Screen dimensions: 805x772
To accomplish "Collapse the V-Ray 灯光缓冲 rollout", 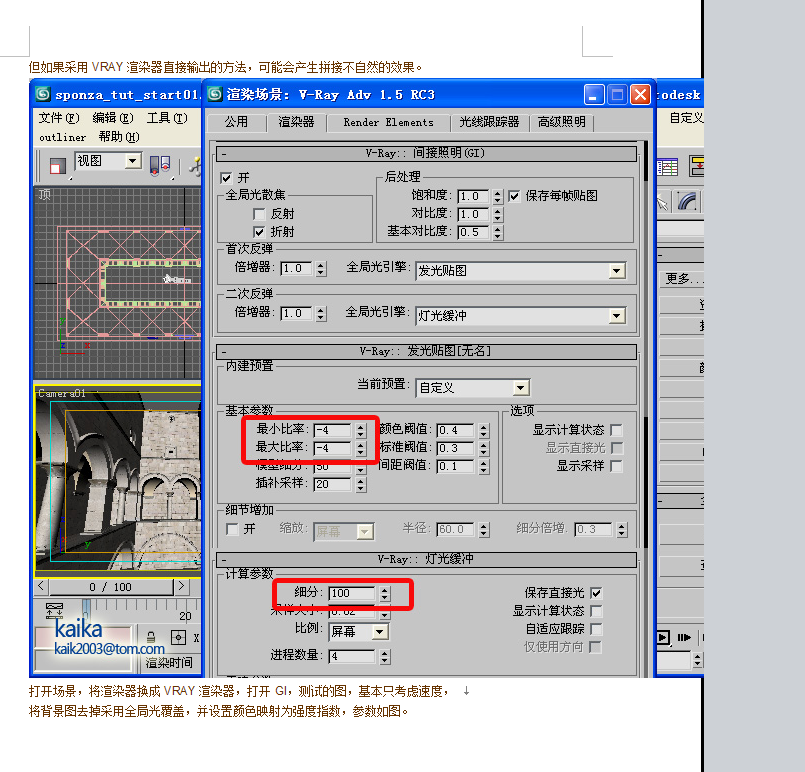I will coord(426,559).
